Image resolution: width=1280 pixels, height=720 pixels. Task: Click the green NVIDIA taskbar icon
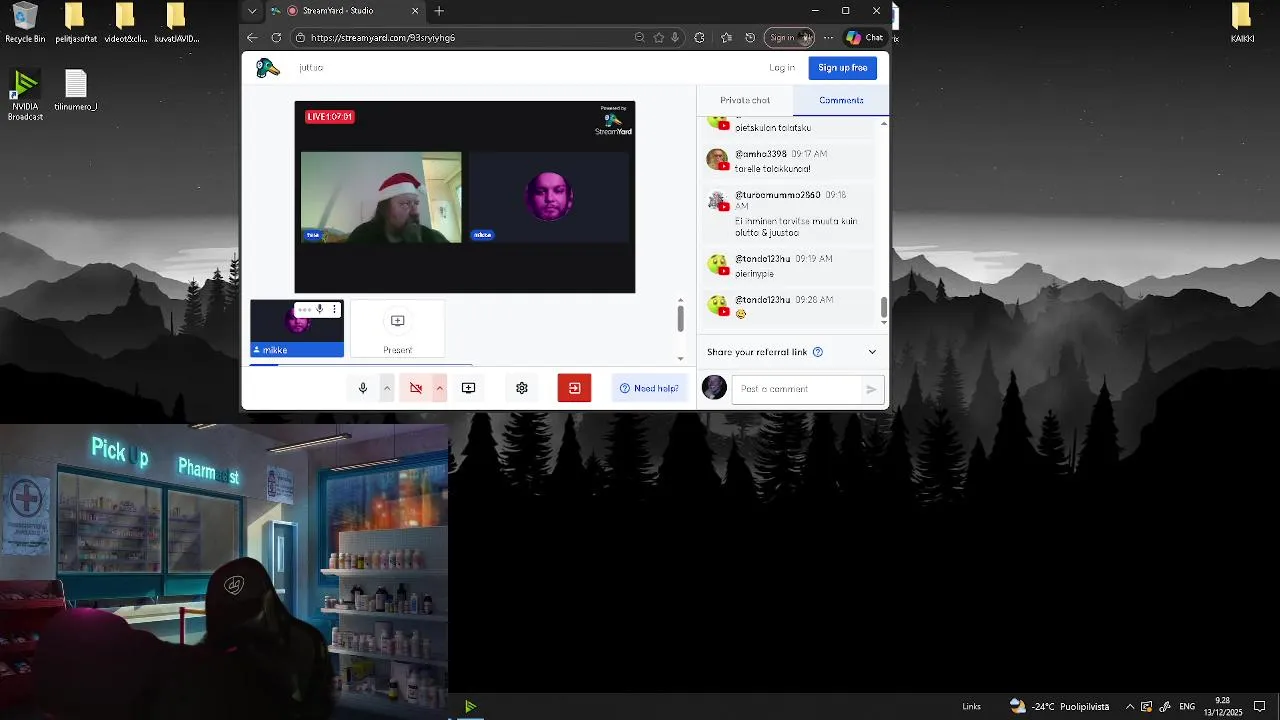coord(470,707)
